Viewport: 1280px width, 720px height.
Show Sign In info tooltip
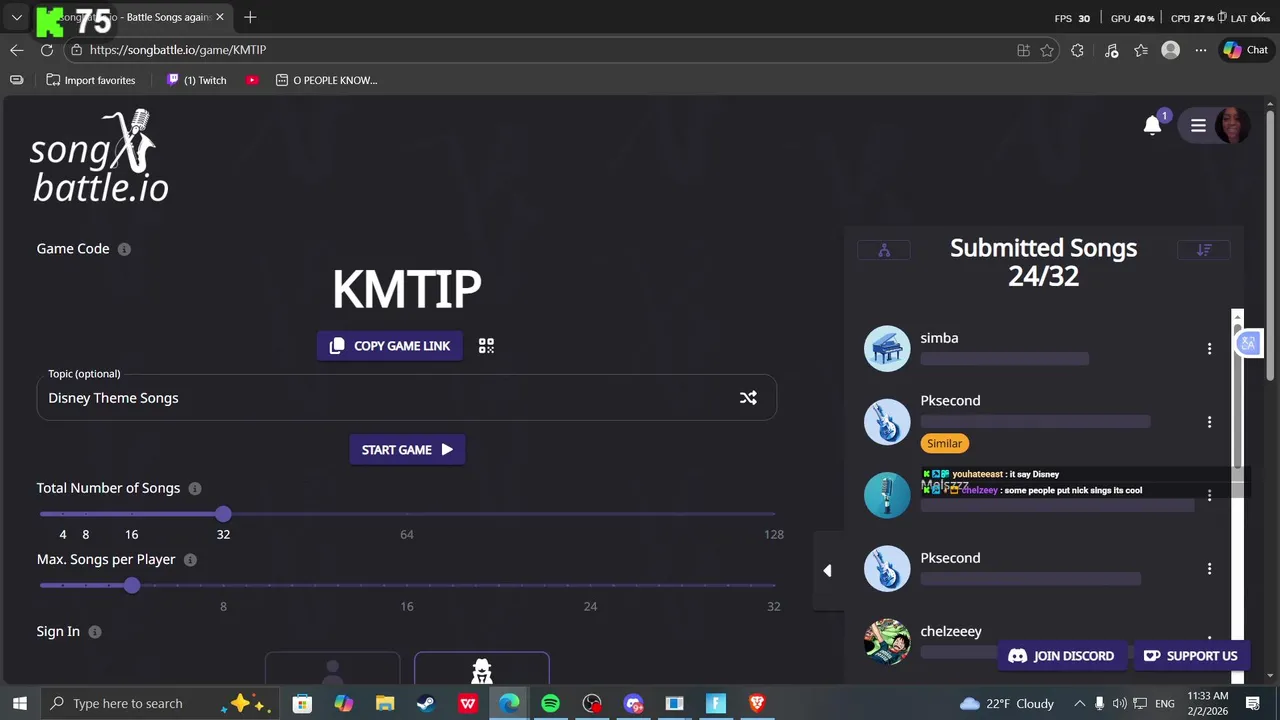94,632
